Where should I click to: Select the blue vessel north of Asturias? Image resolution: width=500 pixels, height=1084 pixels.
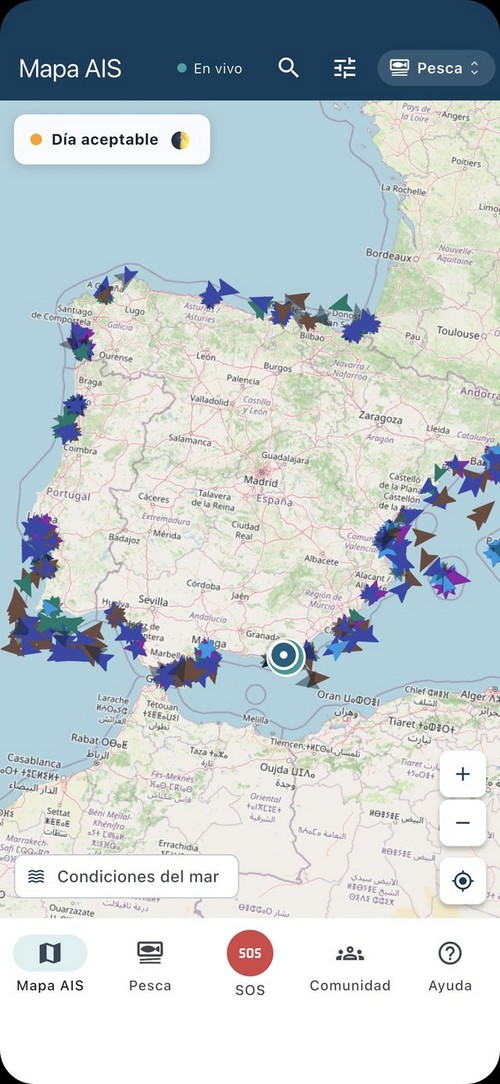tap(228, 287)
